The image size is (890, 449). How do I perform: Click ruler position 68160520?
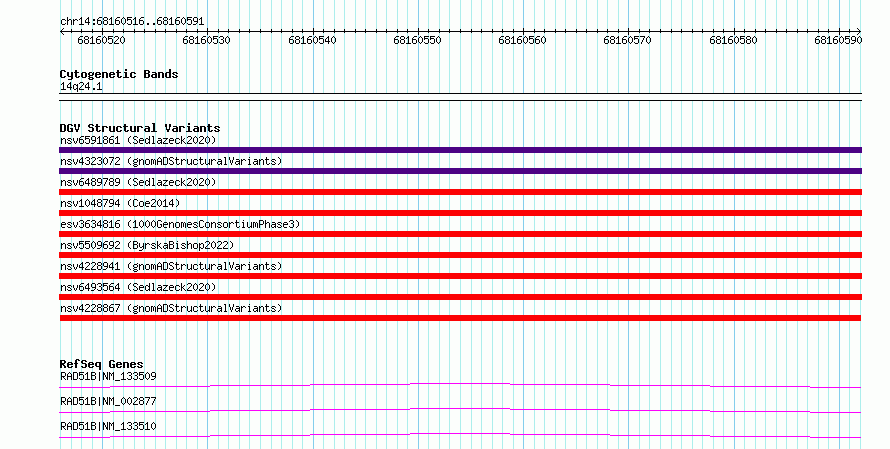tap(102, 40)
